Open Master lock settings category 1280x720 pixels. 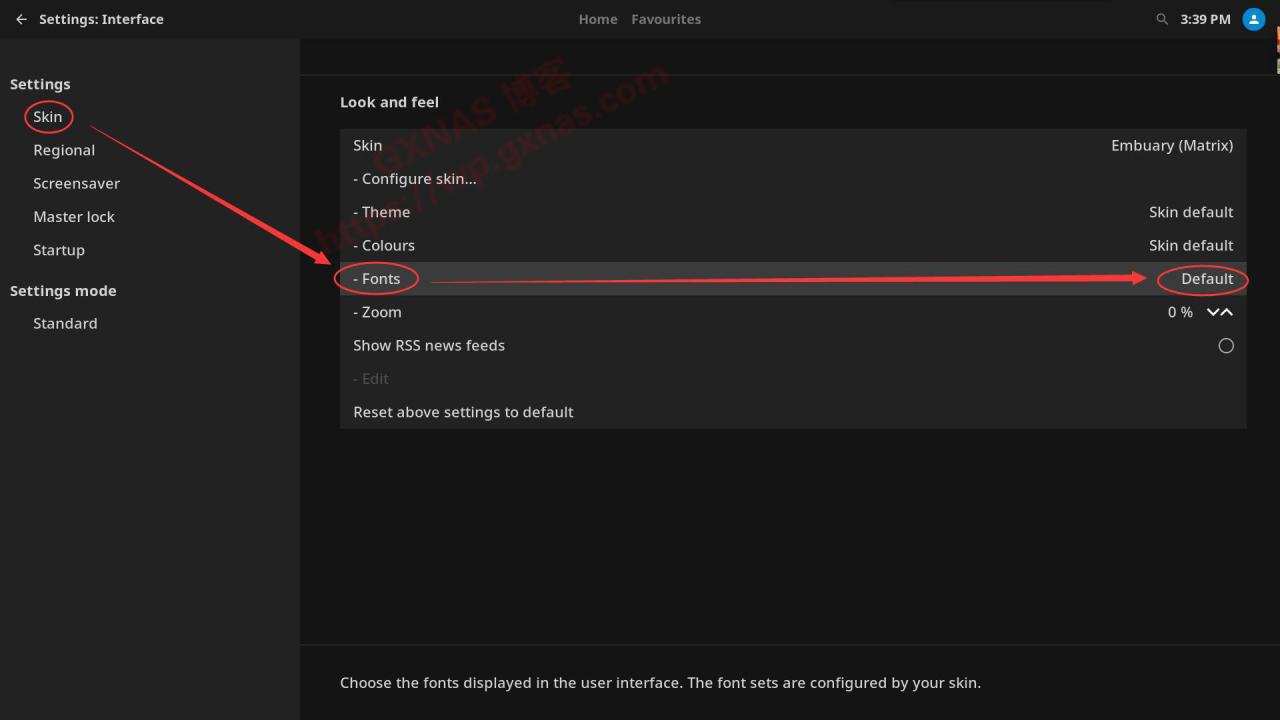click(x=74, y=217)
